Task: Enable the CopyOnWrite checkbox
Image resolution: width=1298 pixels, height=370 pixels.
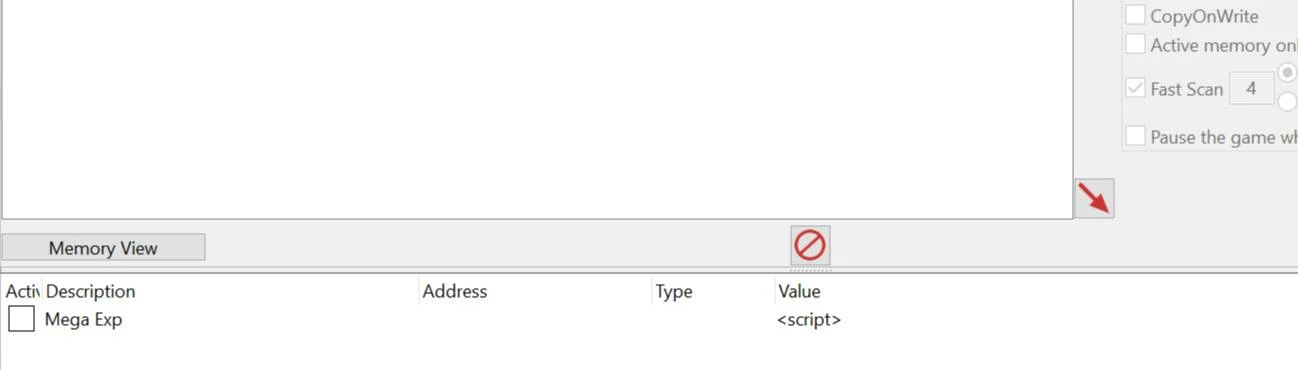Action: (x=1135, y=16)
